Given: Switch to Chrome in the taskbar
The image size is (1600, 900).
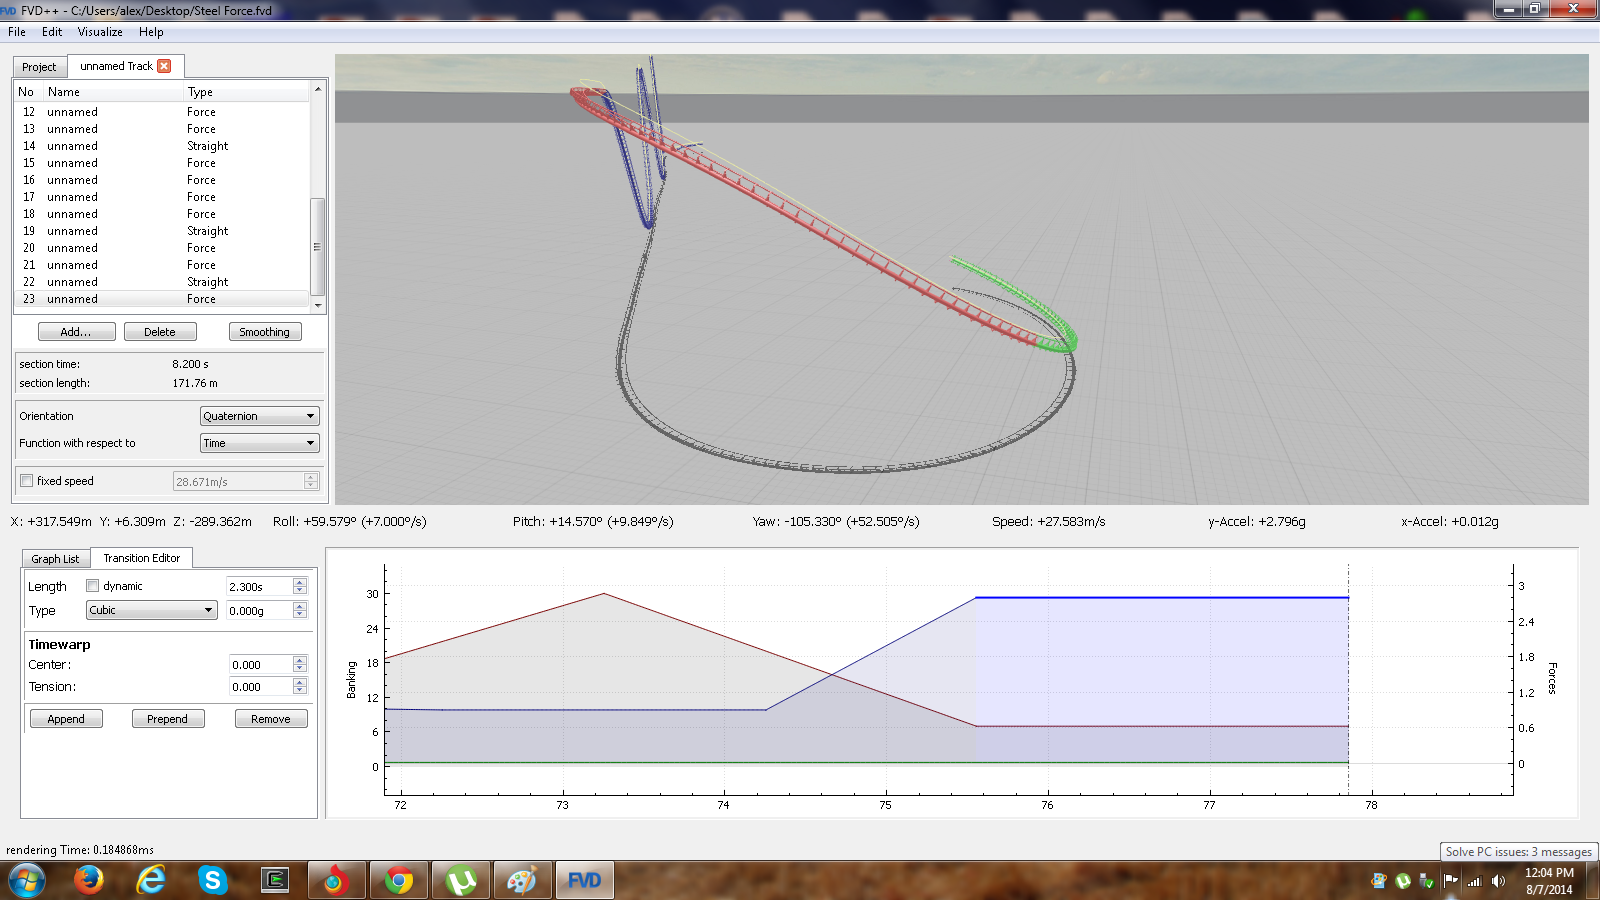Looking at the screenshot, I should [x=399, y=880].
